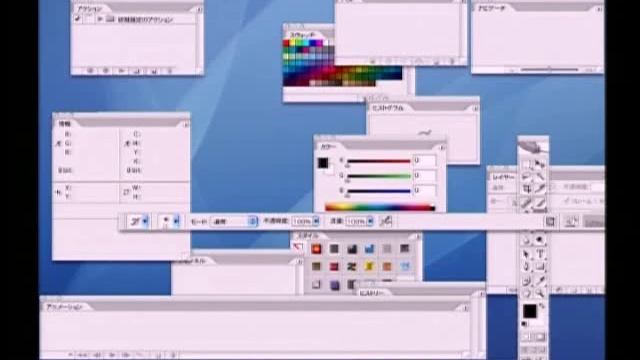The height and width of the screenshot is (360, 640).
Task: Select the Crop tool in toolbox
Action: (527, 189)
